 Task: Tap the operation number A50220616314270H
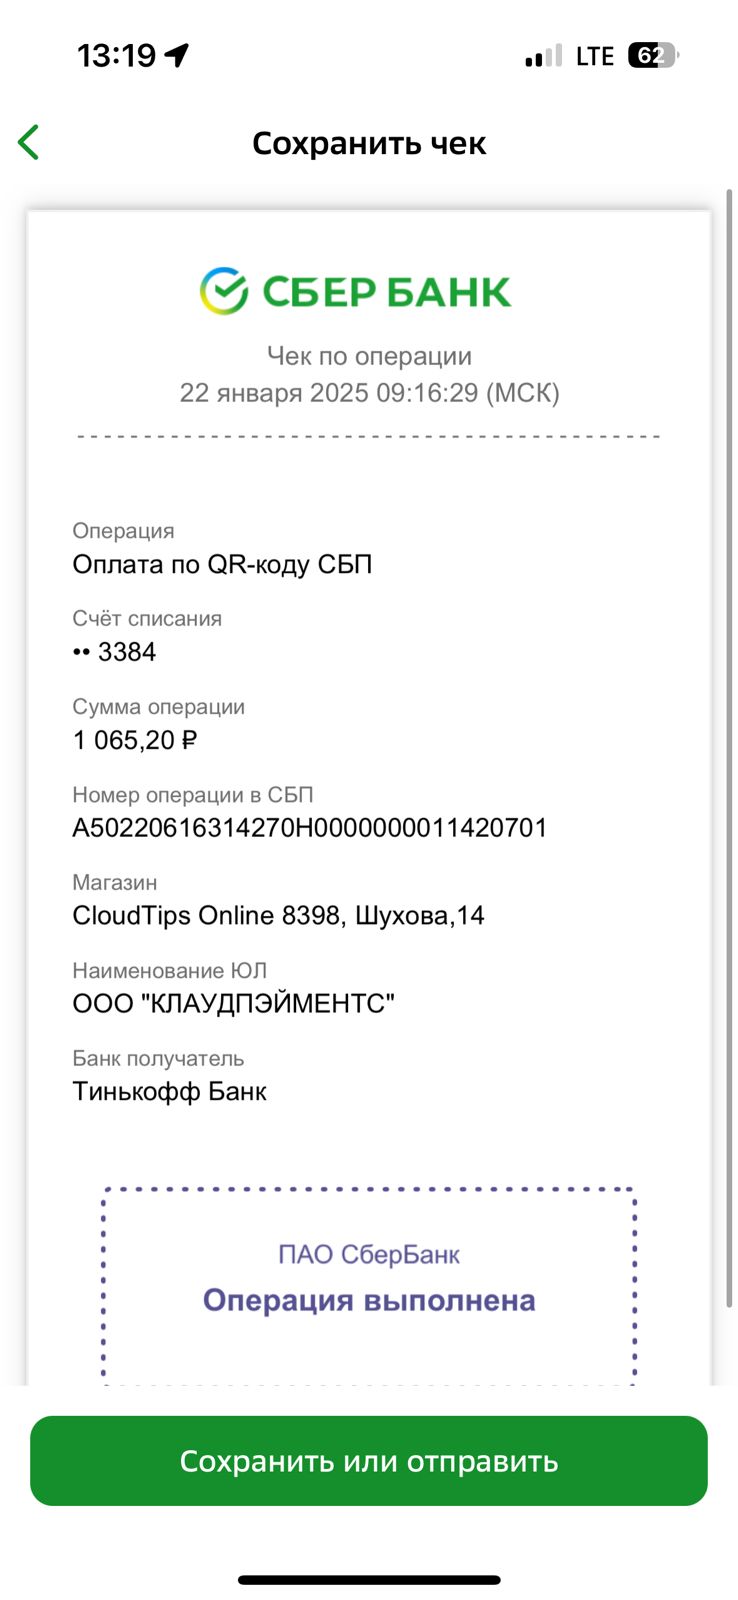310,828
